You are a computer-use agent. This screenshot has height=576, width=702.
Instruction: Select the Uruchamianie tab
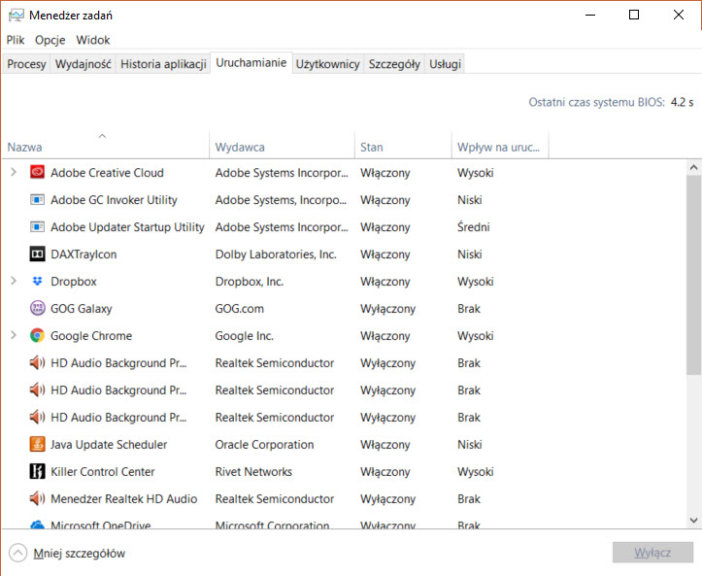click(x=251, y=63)
